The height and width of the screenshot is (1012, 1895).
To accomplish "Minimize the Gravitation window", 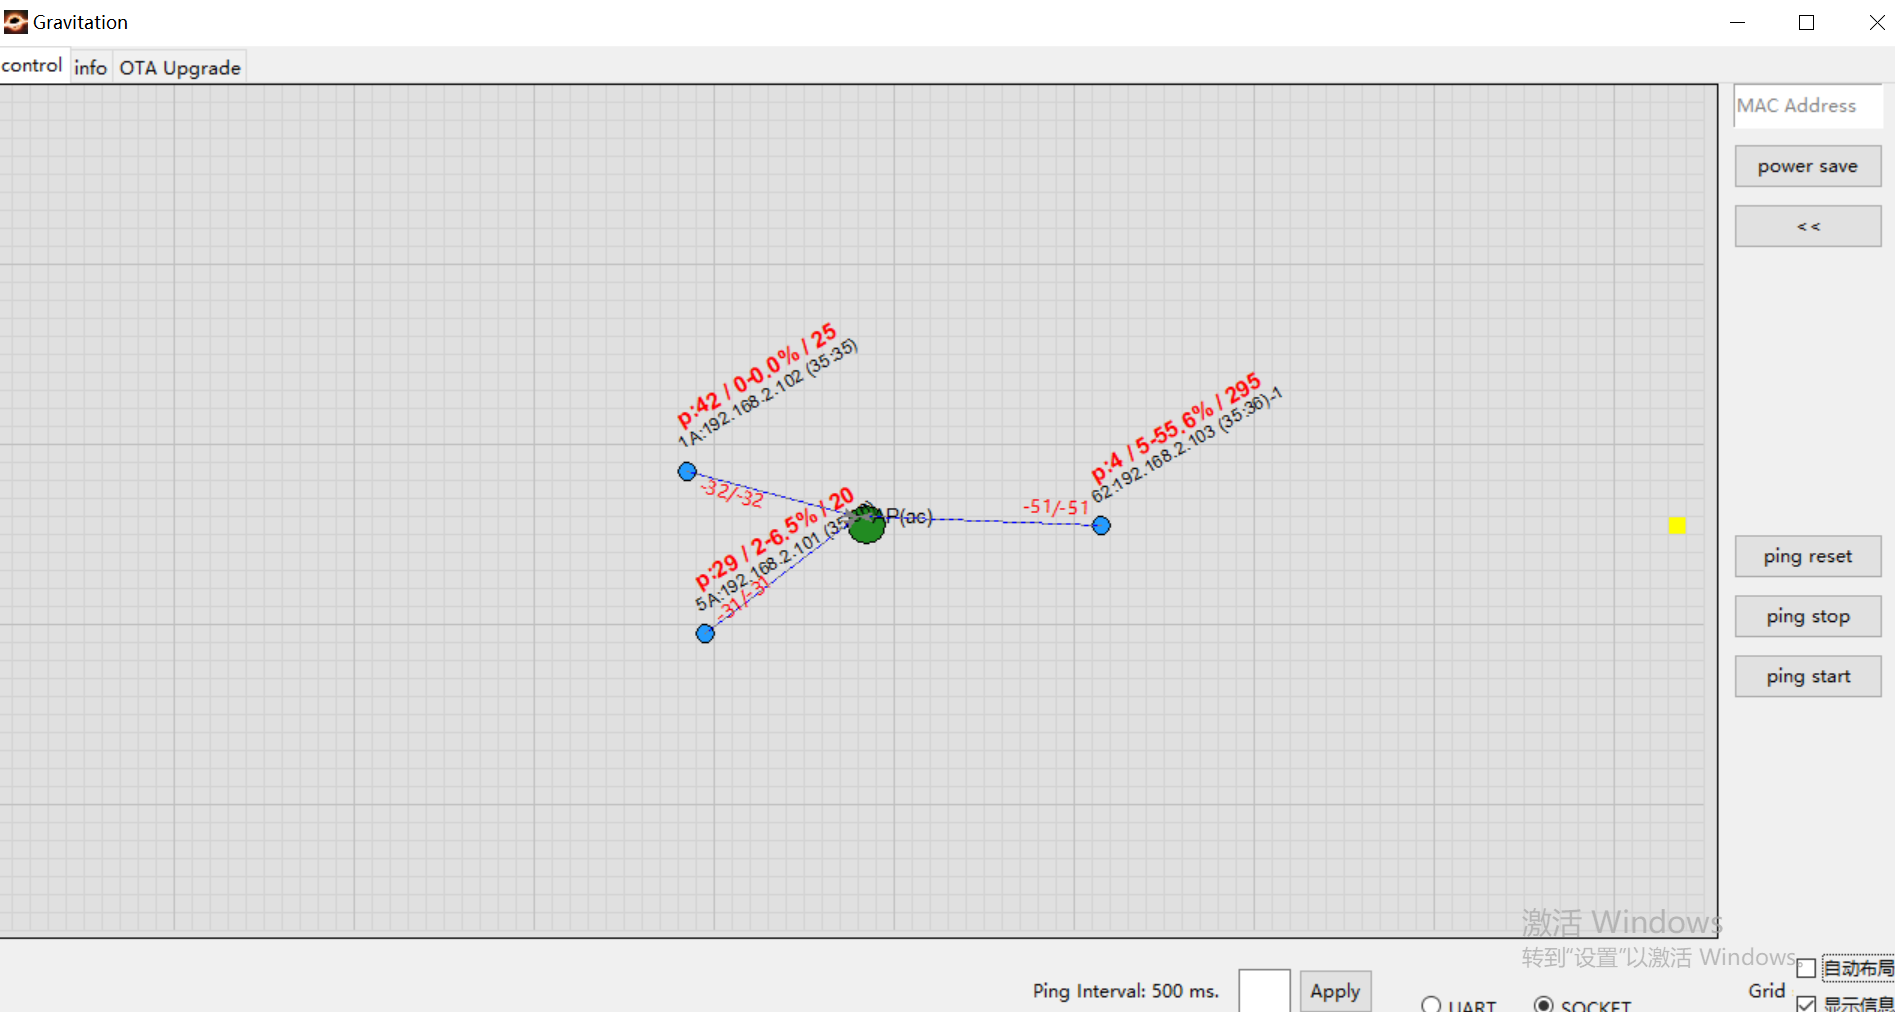I will point(1737,22).
